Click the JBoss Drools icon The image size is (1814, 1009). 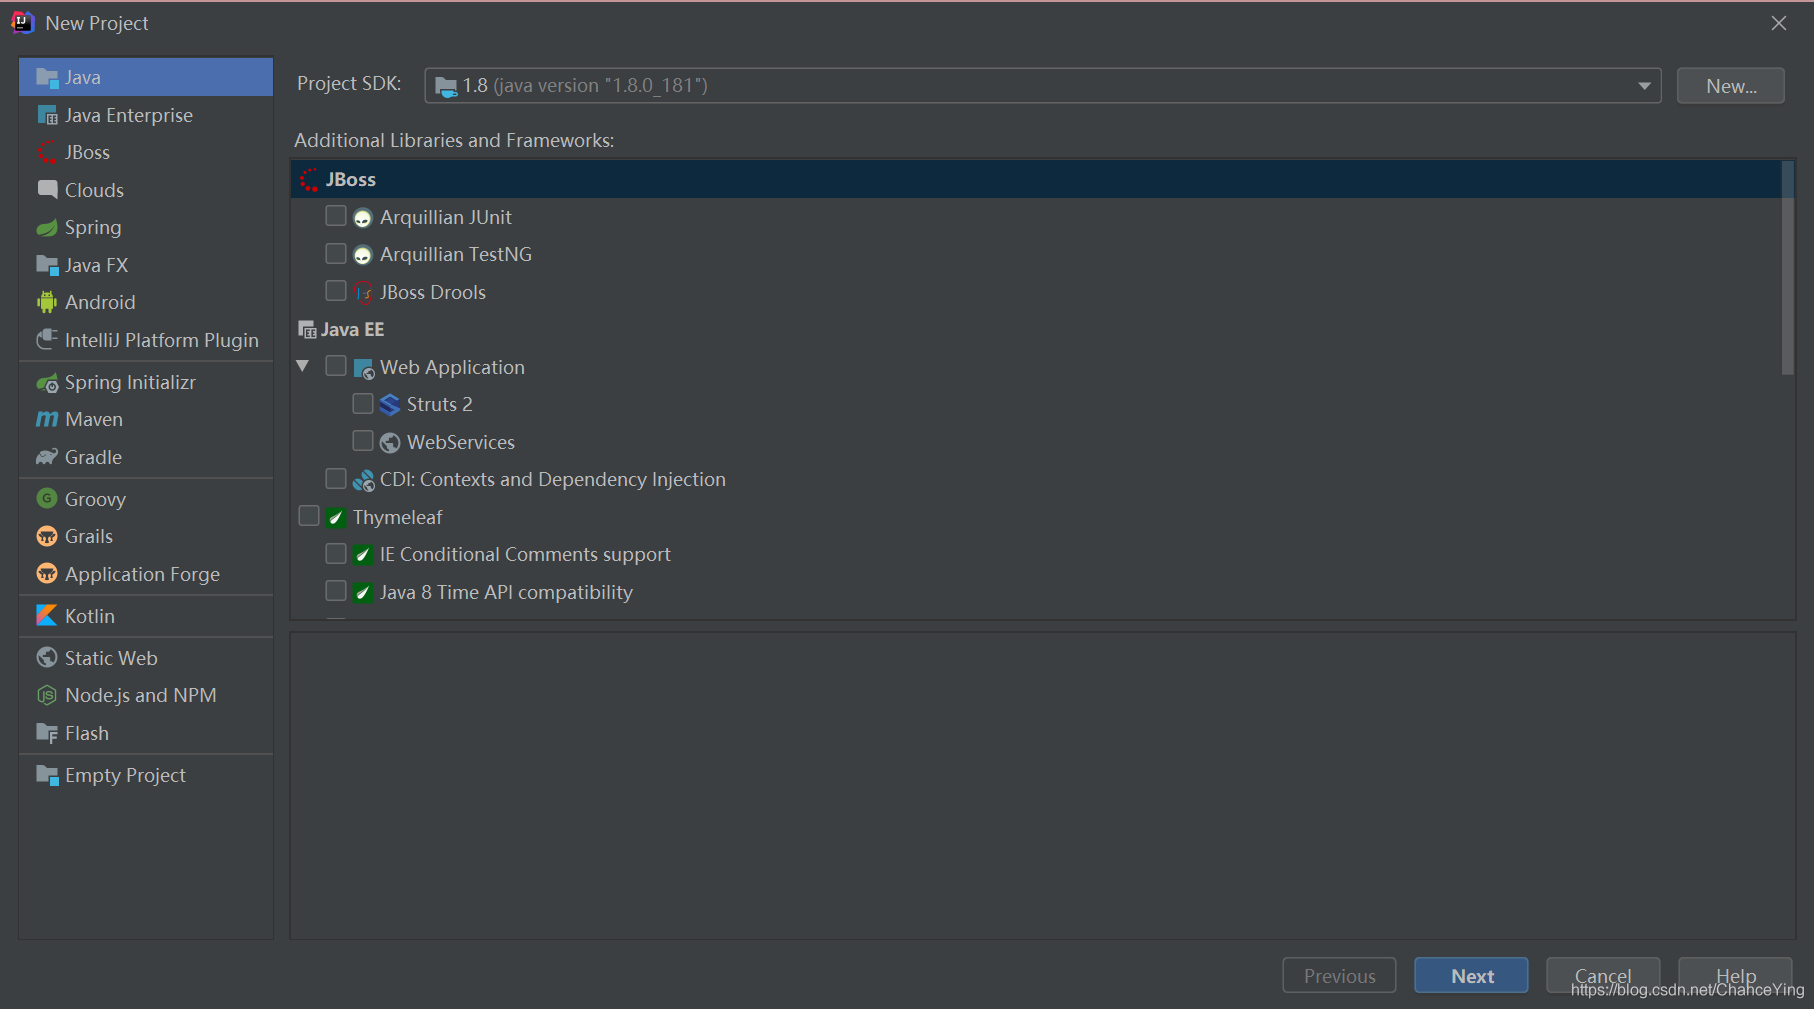tap(363, 292)
